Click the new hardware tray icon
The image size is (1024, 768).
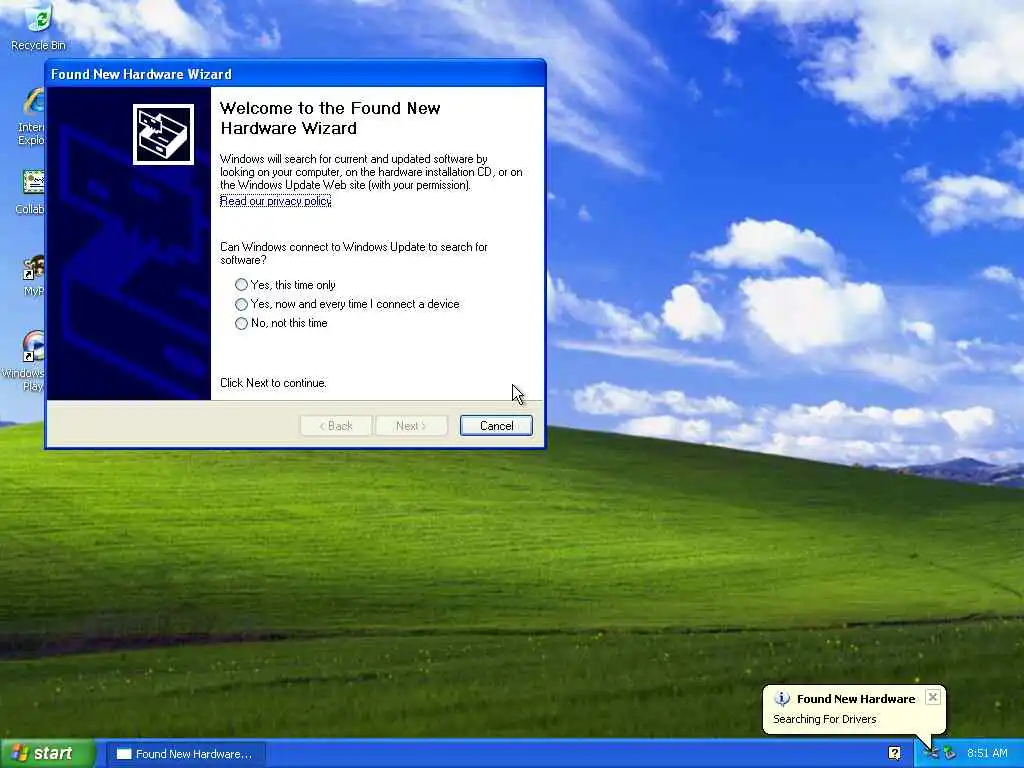tap(933, 753)
